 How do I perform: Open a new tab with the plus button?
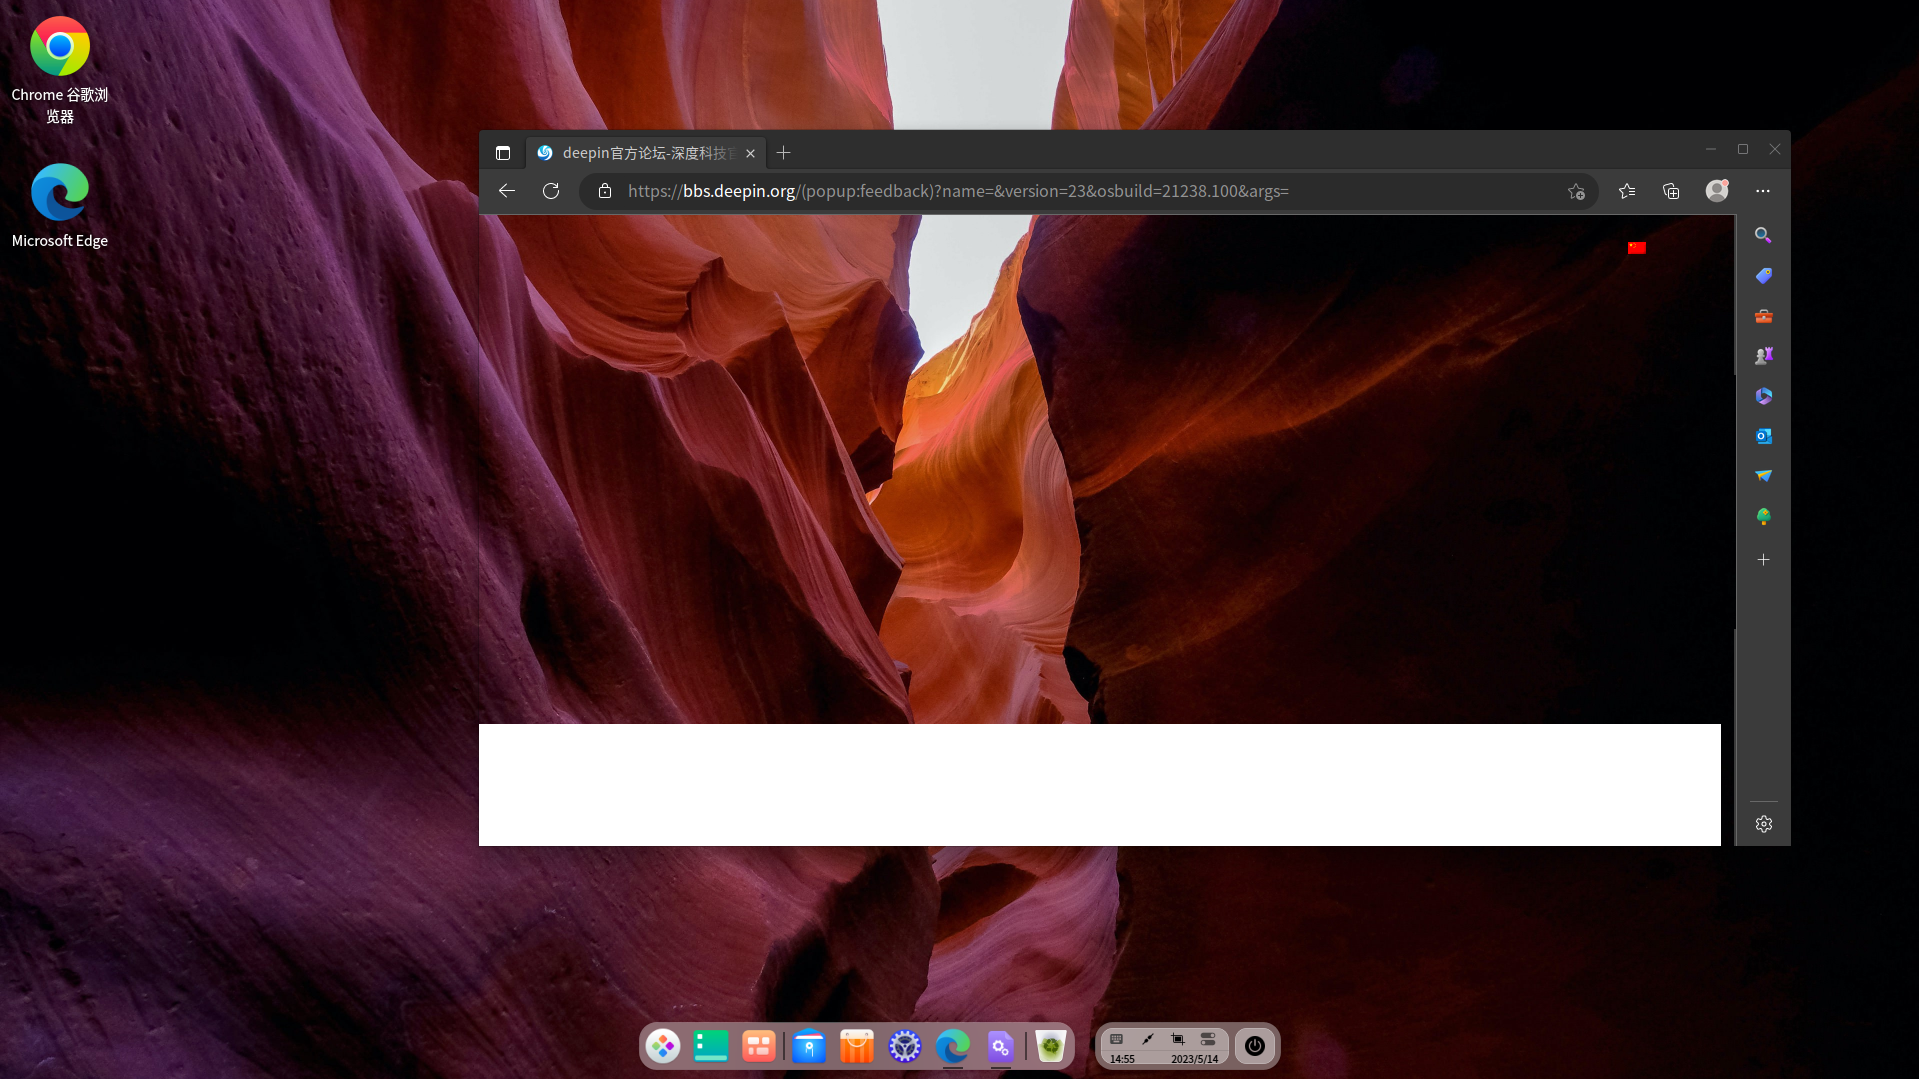(784, 153)
